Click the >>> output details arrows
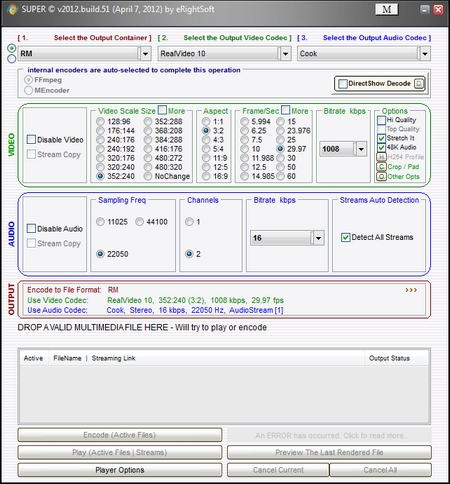Viewport: 450px width, 484px height. coord(411,290)
